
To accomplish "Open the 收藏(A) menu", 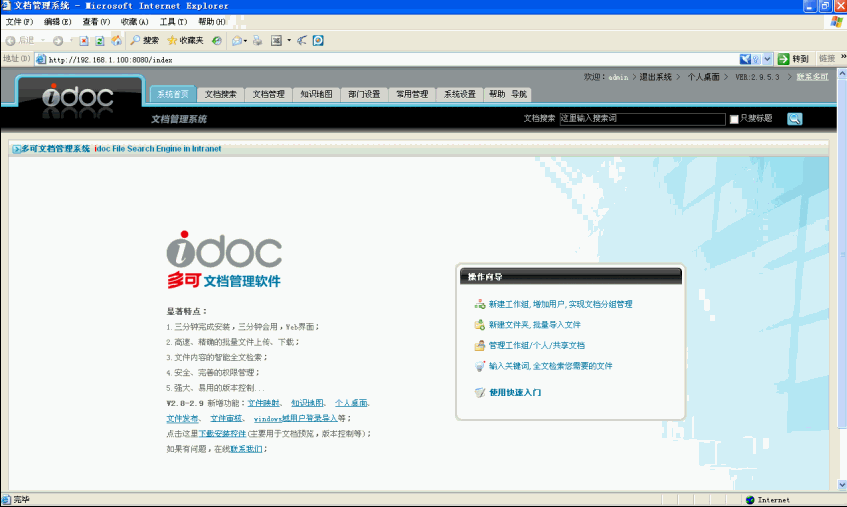I will [x=135, y=22].
